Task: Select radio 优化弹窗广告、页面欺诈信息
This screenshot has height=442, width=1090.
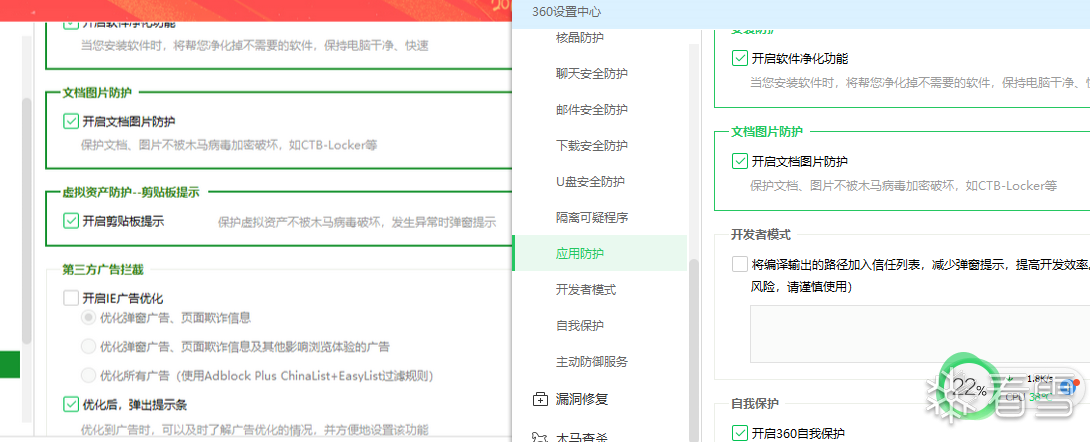Action: (x=88, y=318)
